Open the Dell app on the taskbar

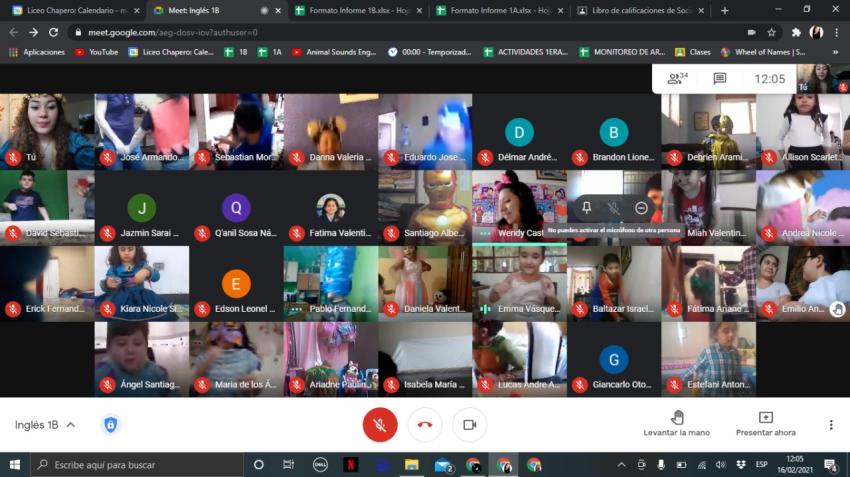point(320,465)
